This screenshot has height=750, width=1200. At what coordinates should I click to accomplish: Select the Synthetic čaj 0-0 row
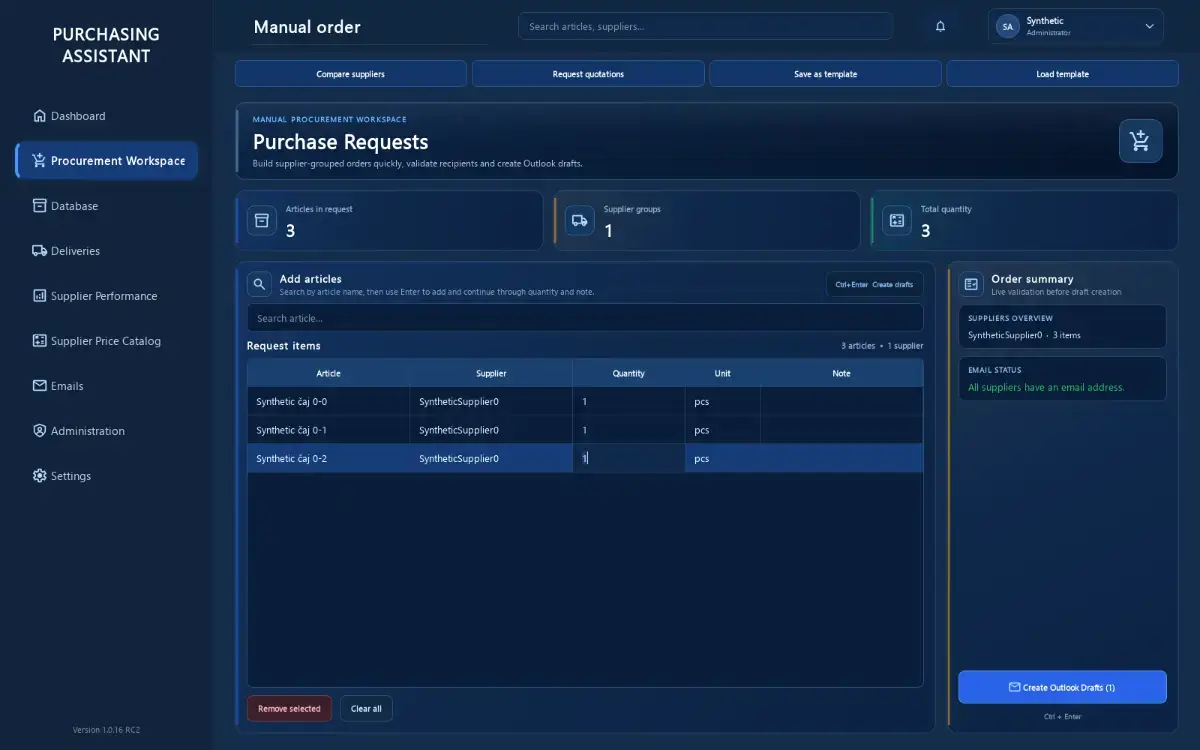click(x=585, y=401)
